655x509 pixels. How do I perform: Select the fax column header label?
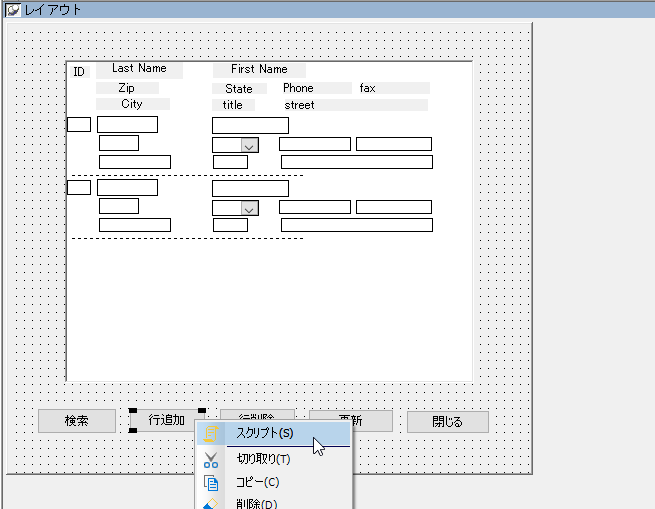click(x=368, y=88)
